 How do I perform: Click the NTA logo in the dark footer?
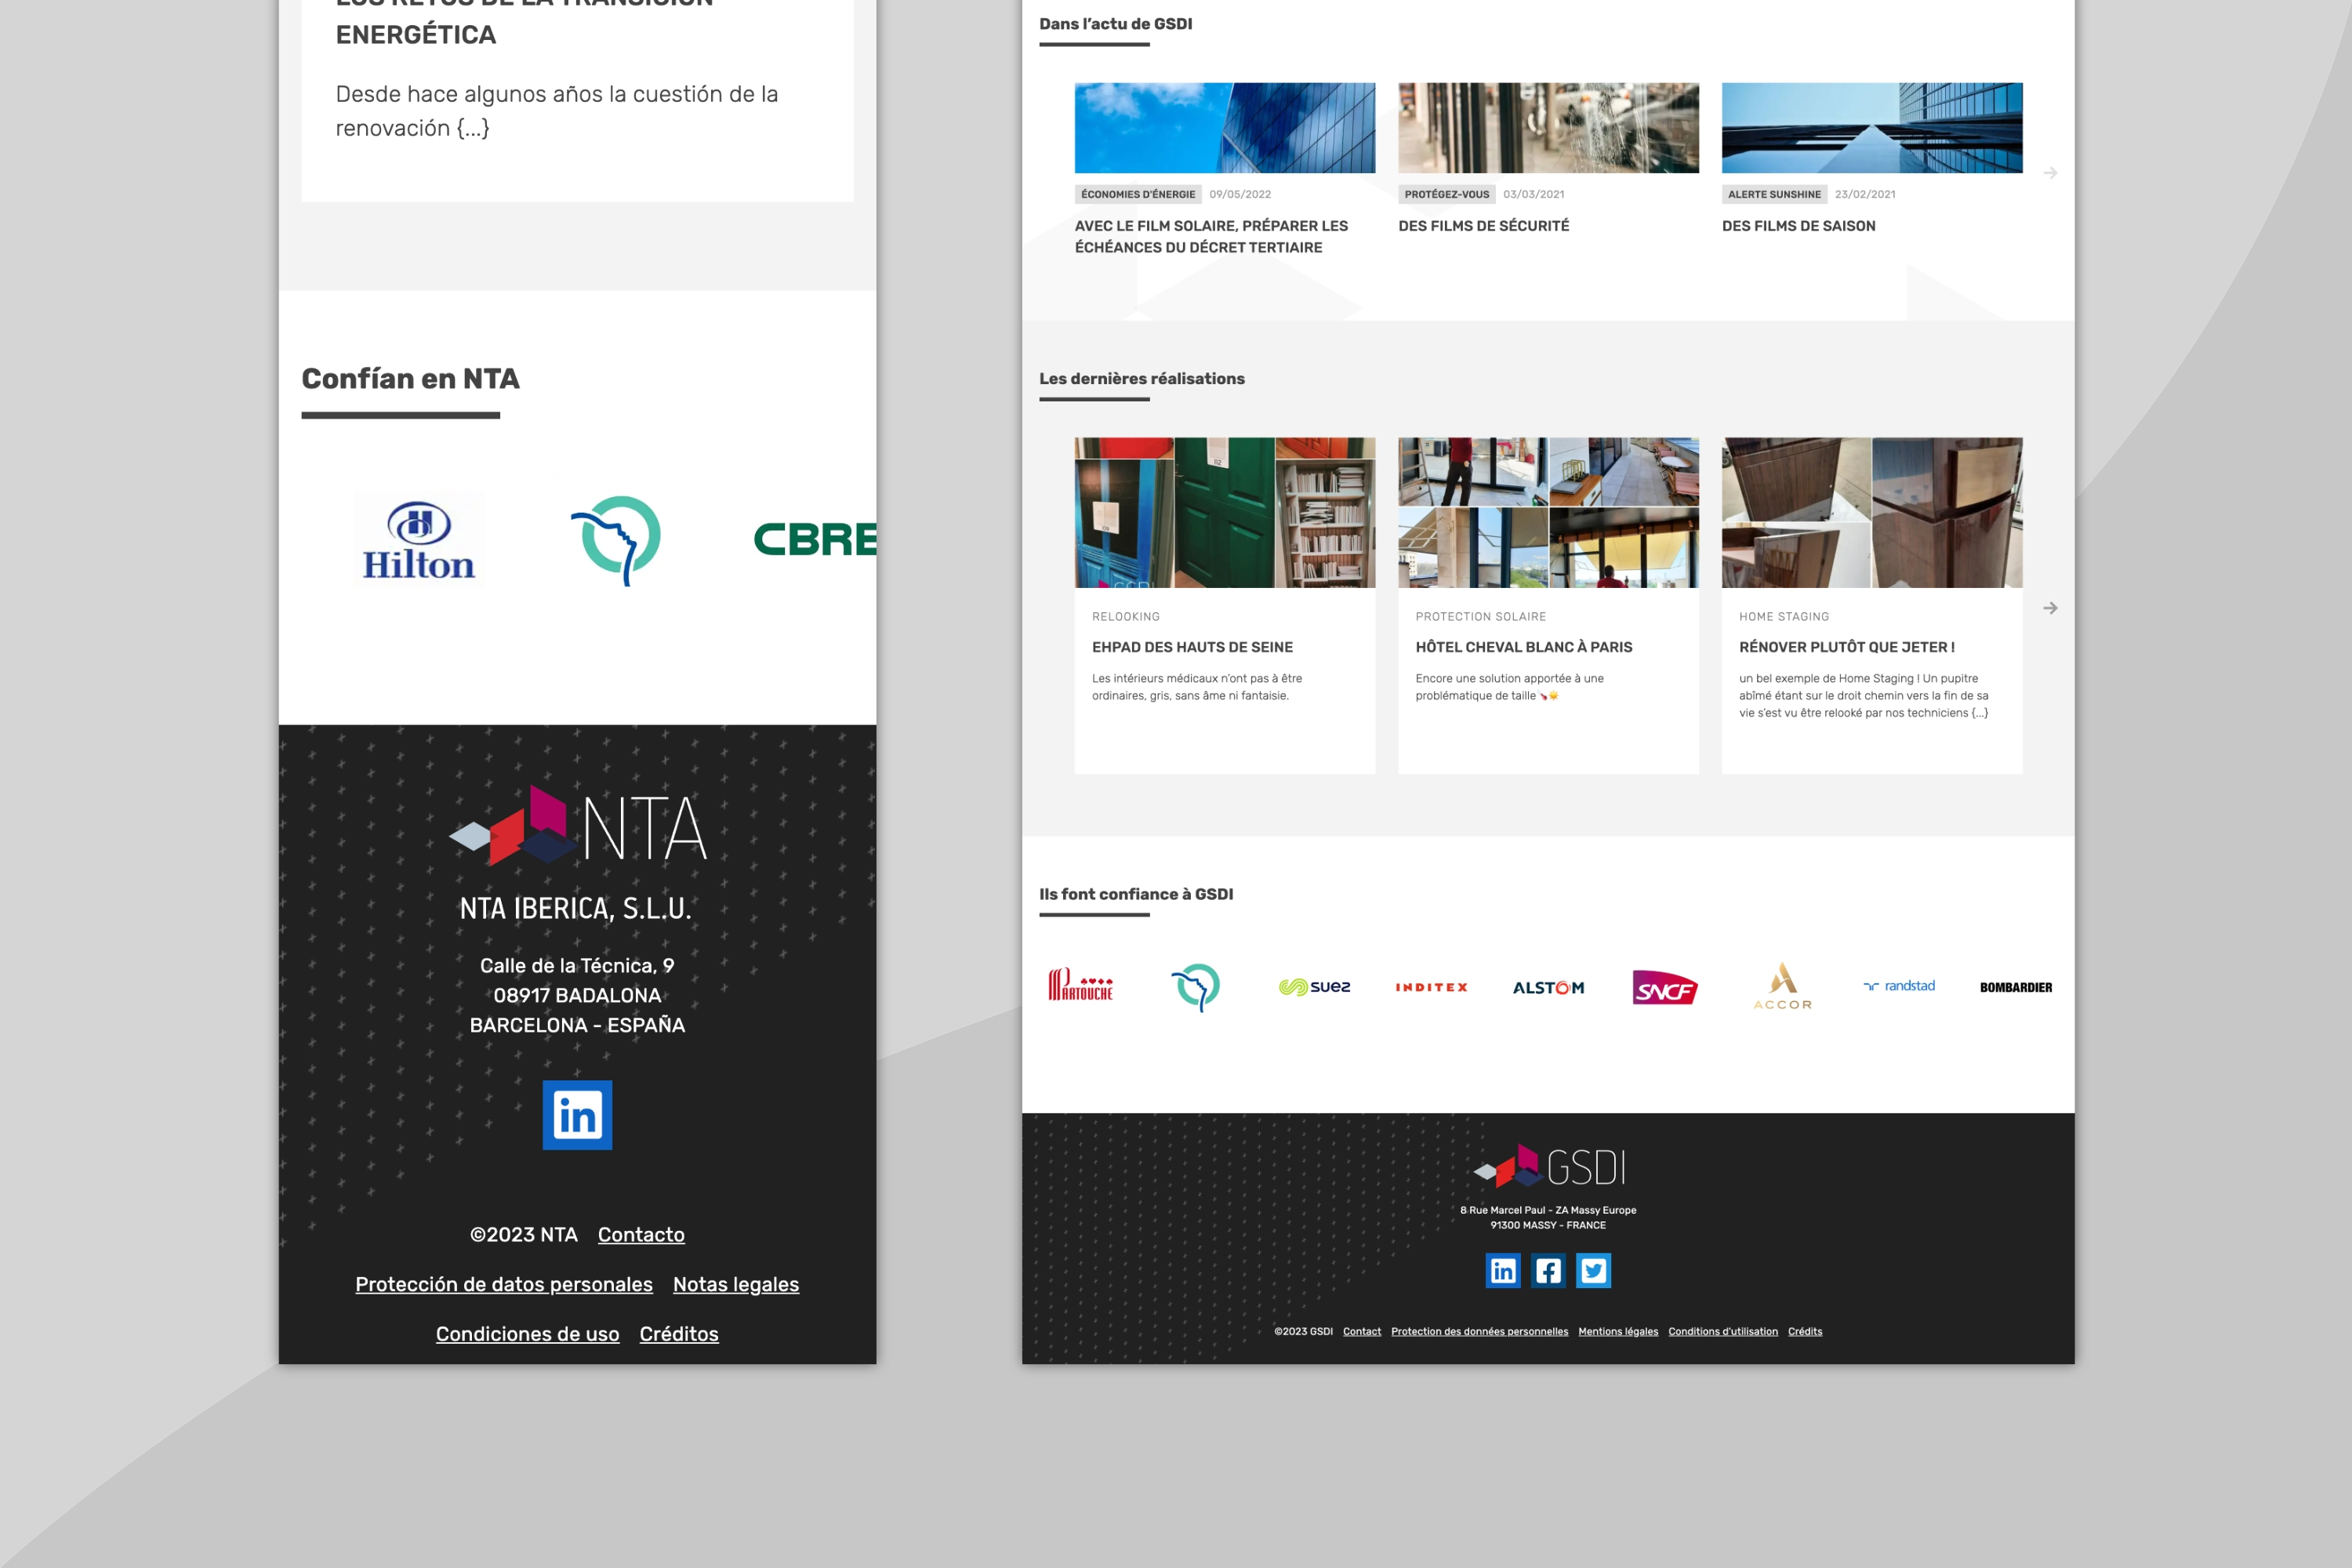578,825
